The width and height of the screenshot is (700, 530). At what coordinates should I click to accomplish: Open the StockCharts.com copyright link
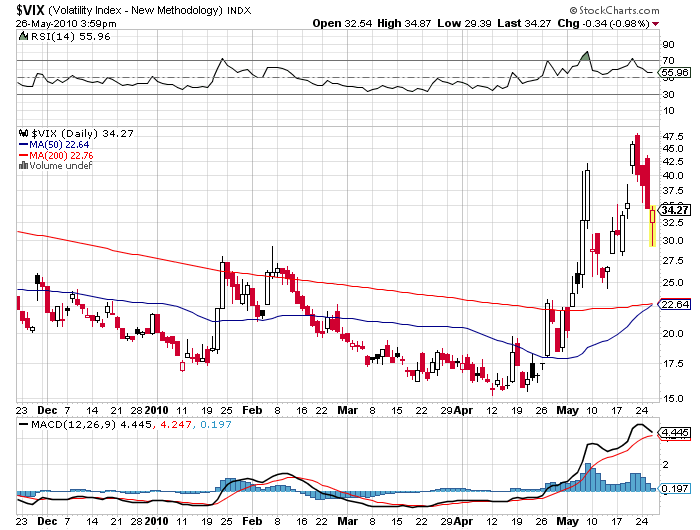coord(614,10)
